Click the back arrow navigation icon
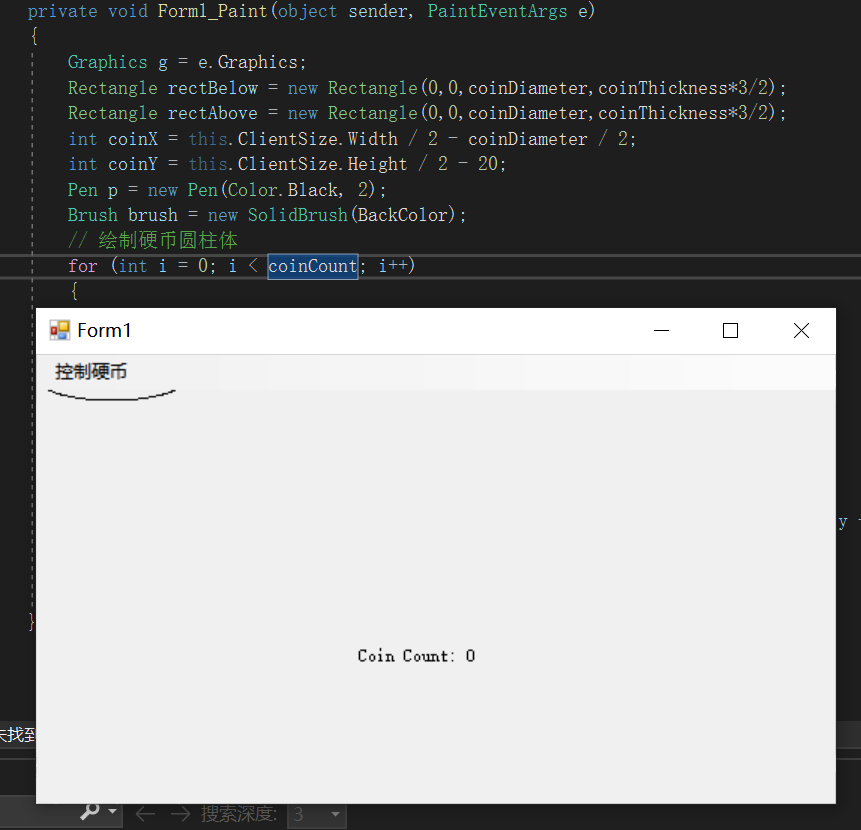The height and width of the screenshot is (830, 861). [x=145, y=814]
